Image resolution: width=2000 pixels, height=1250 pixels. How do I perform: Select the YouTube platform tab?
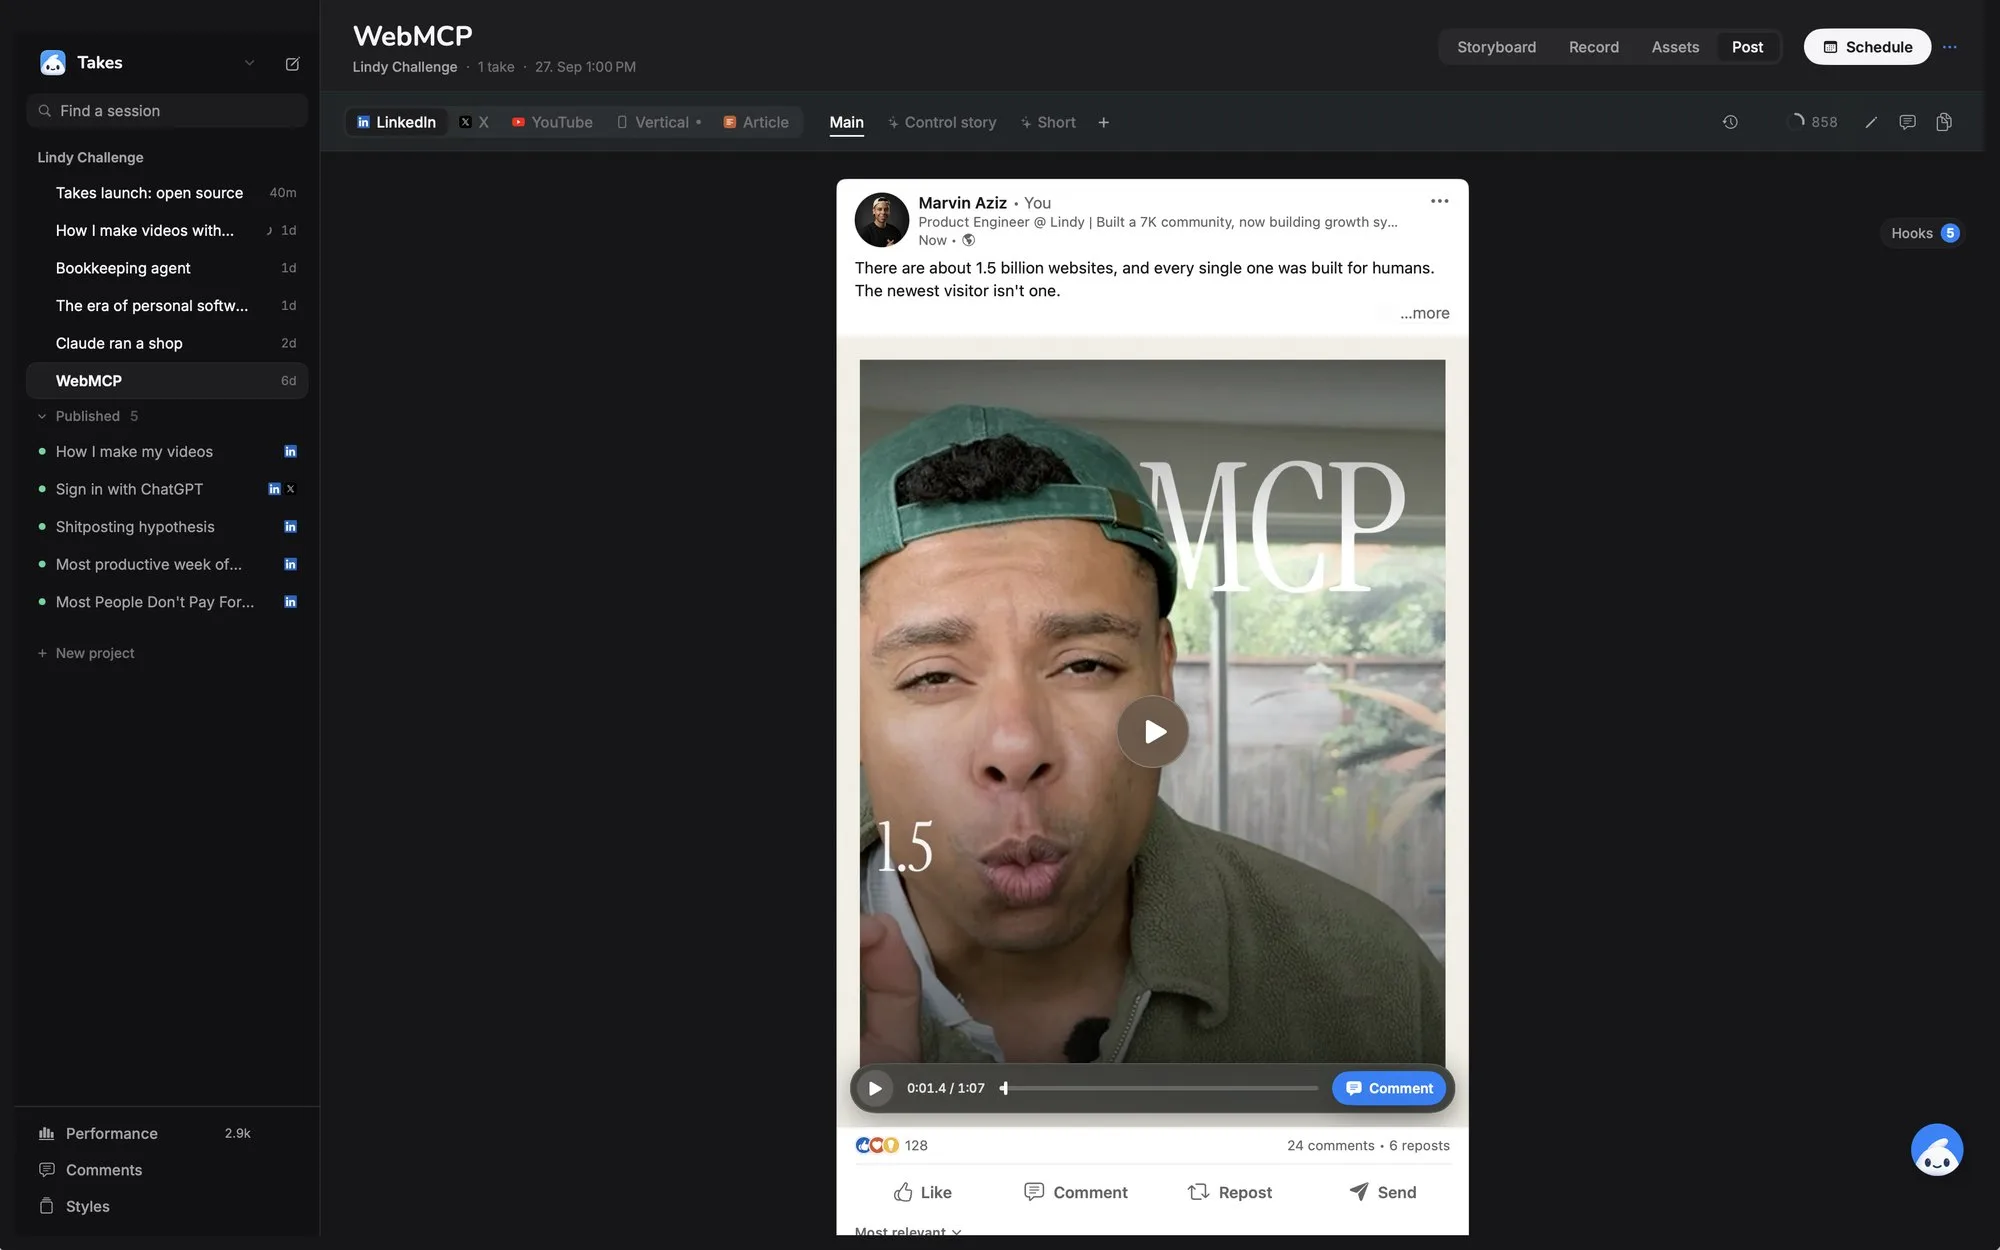[552, 122]
